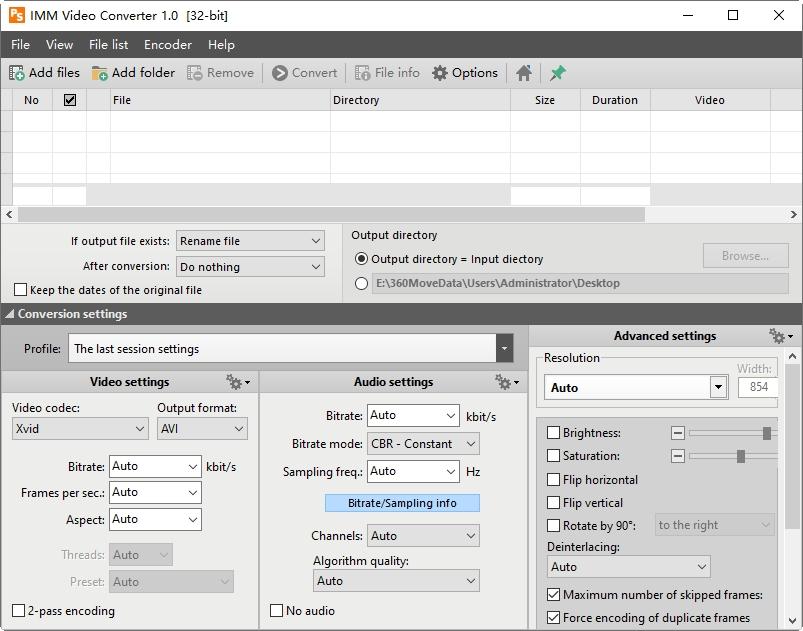
Task: Toggle Flip vertical checkbox
Action: tap(553, 502)
